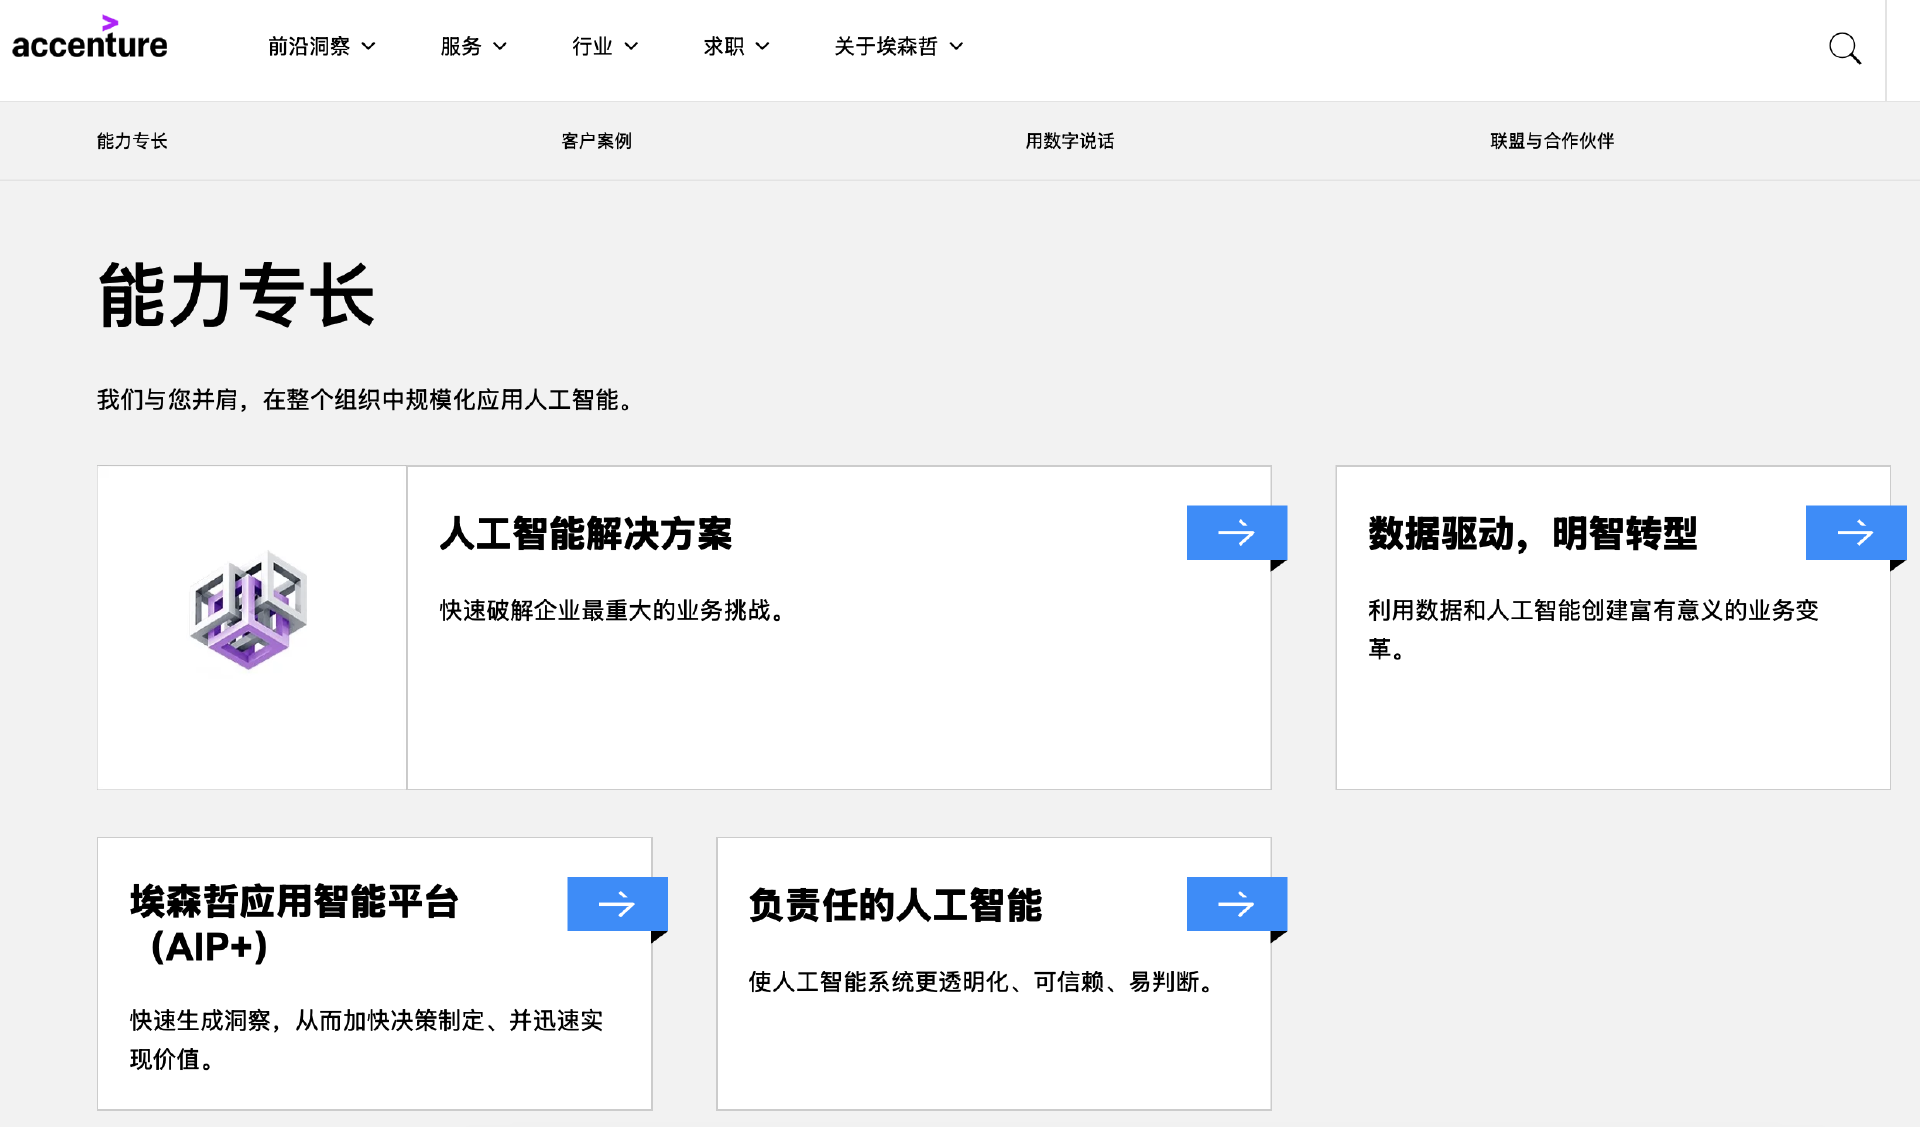Open the 埃森哲应用智能平台 (AIP+) title link
Screen dimensions: 1920x1127
pos(294,922)
